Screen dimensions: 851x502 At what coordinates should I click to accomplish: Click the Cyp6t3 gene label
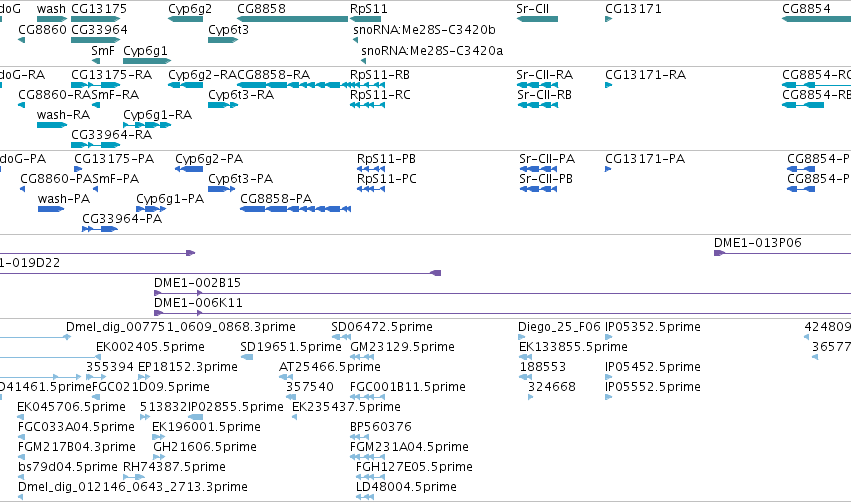228,29
